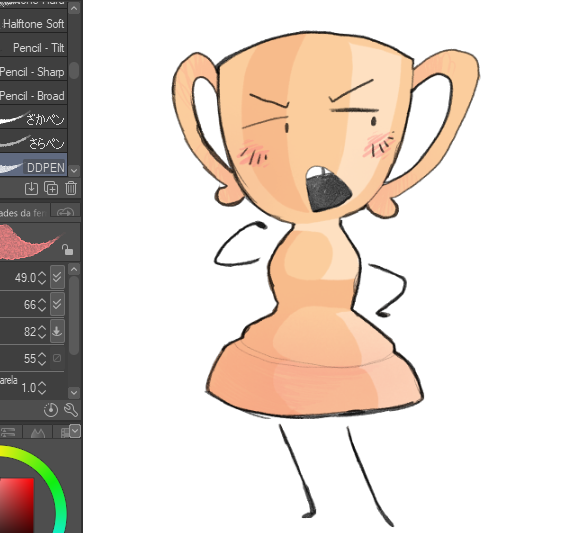Click the sub tool list scroll-down arrow
The height and width of the screenshot is (533, 580).
[x=74, y=170]
